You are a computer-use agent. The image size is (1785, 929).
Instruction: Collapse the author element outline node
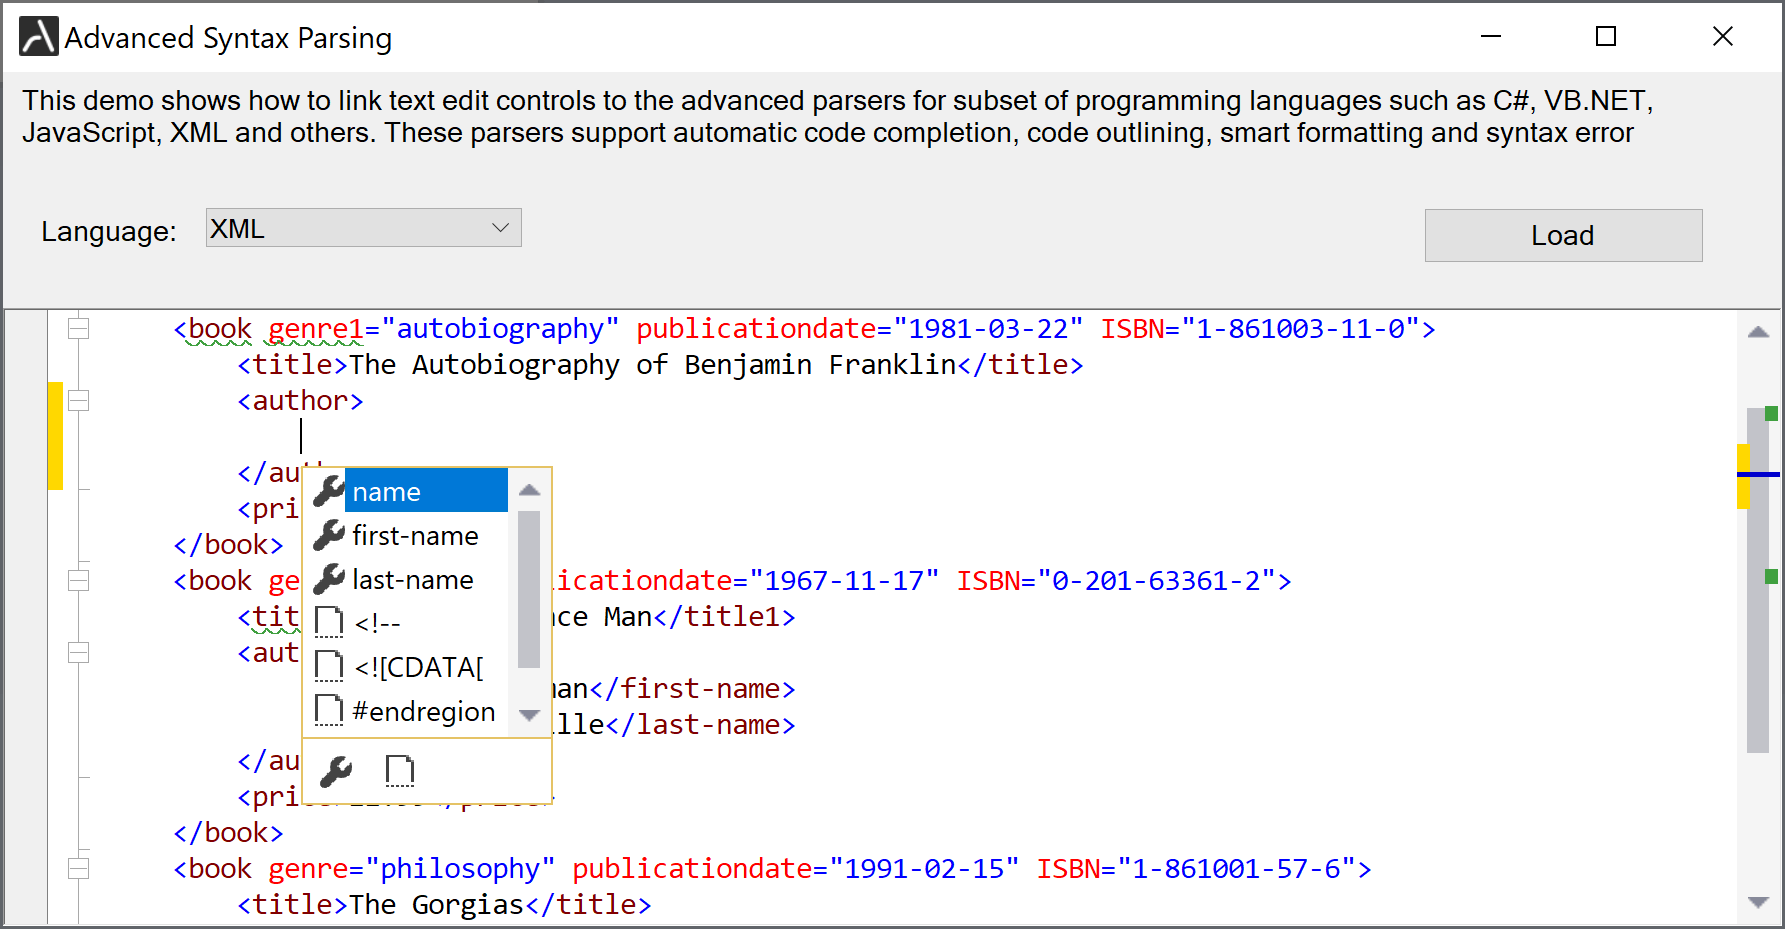point(78,399)
